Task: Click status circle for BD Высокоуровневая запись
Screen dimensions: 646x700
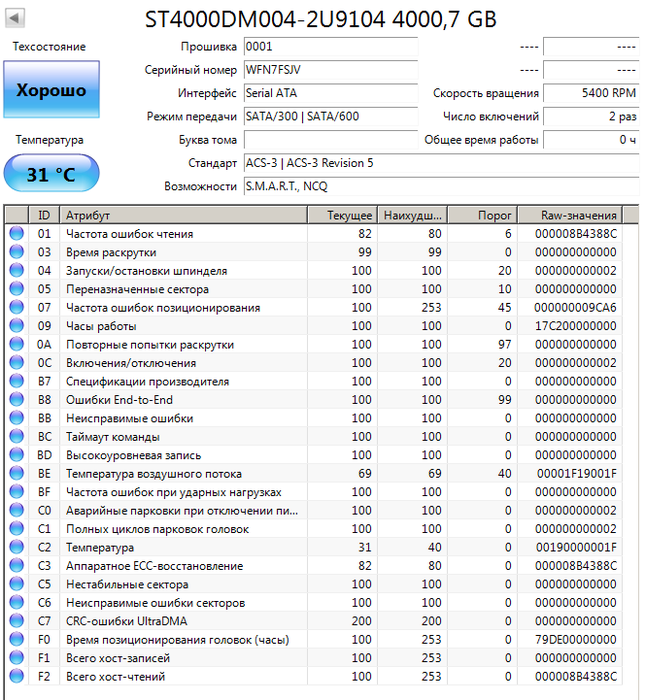Action: (17, 455)
